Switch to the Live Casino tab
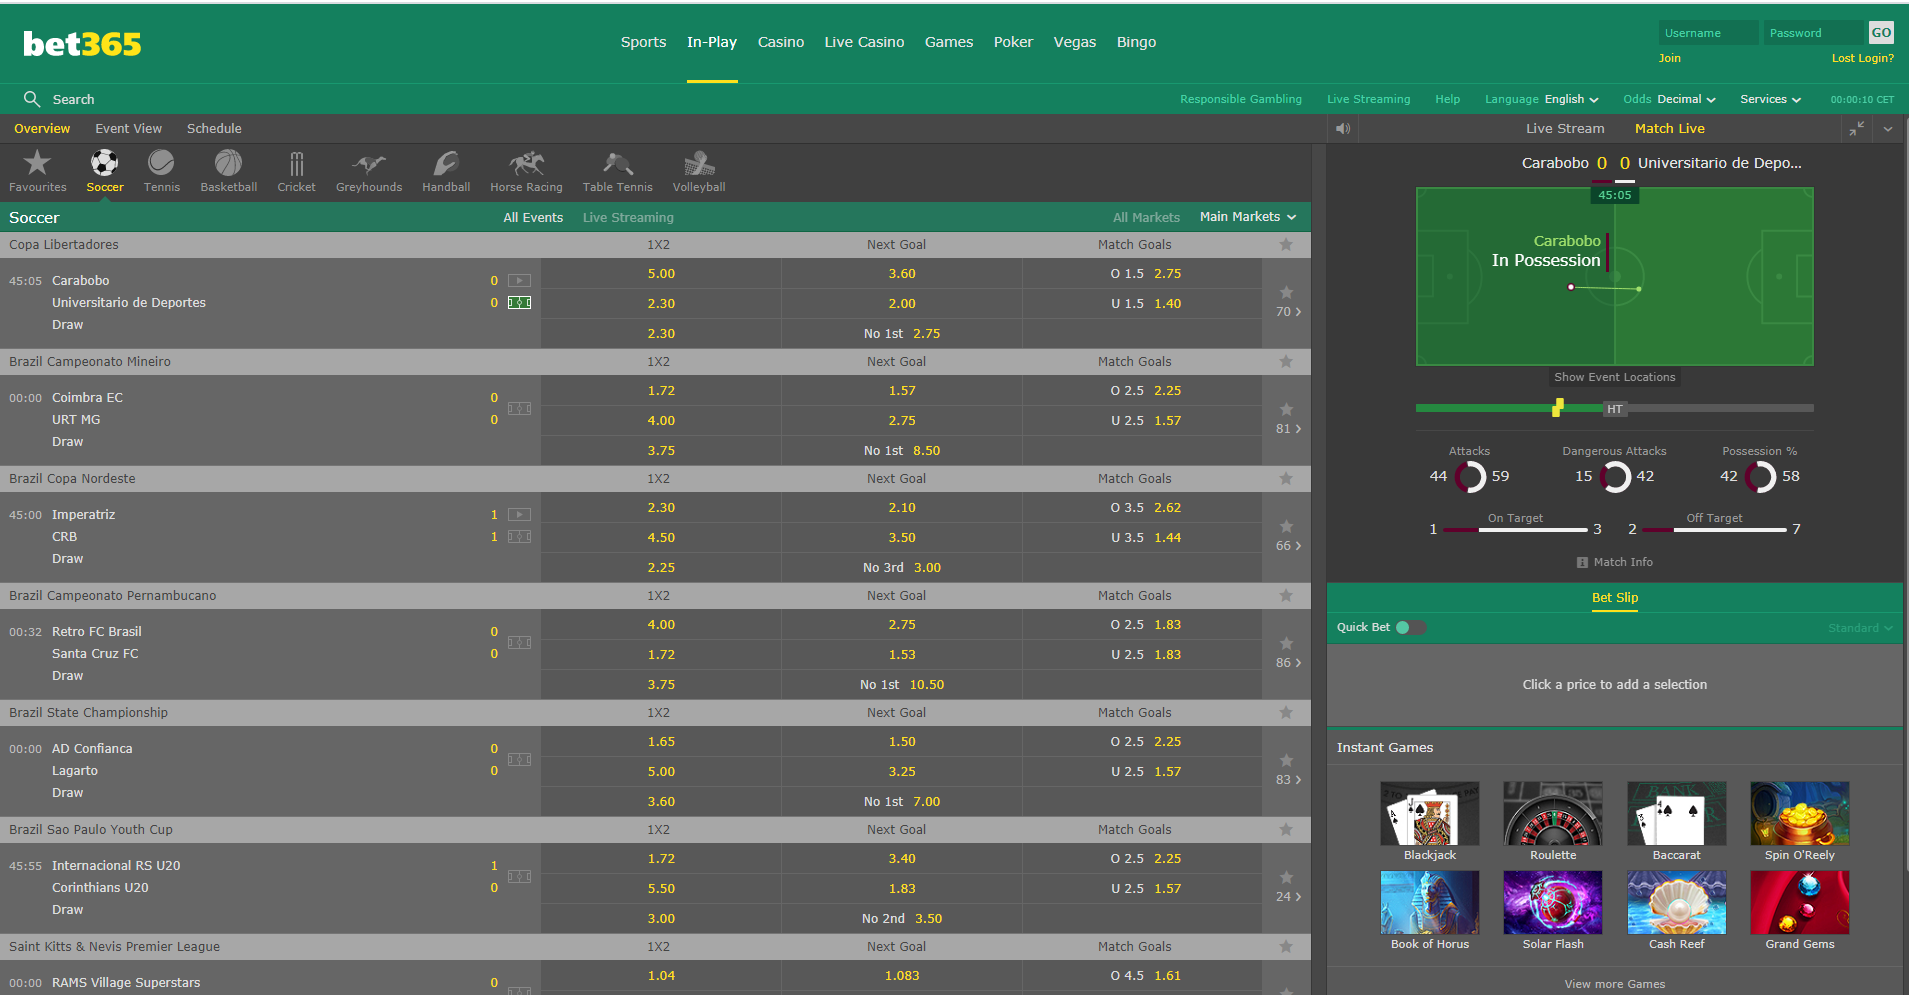This screenshot has height=995, width=1909. coord(864,42)
